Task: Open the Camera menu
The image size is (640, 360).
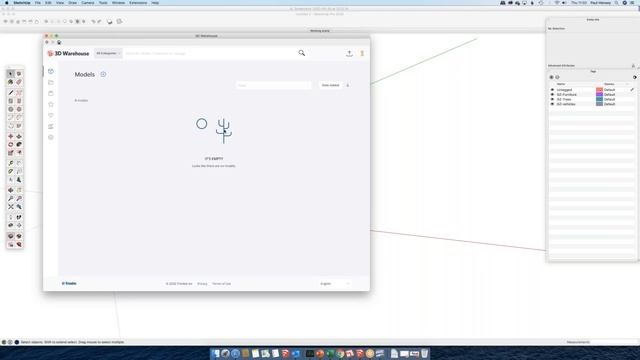Action: point(88,3)
